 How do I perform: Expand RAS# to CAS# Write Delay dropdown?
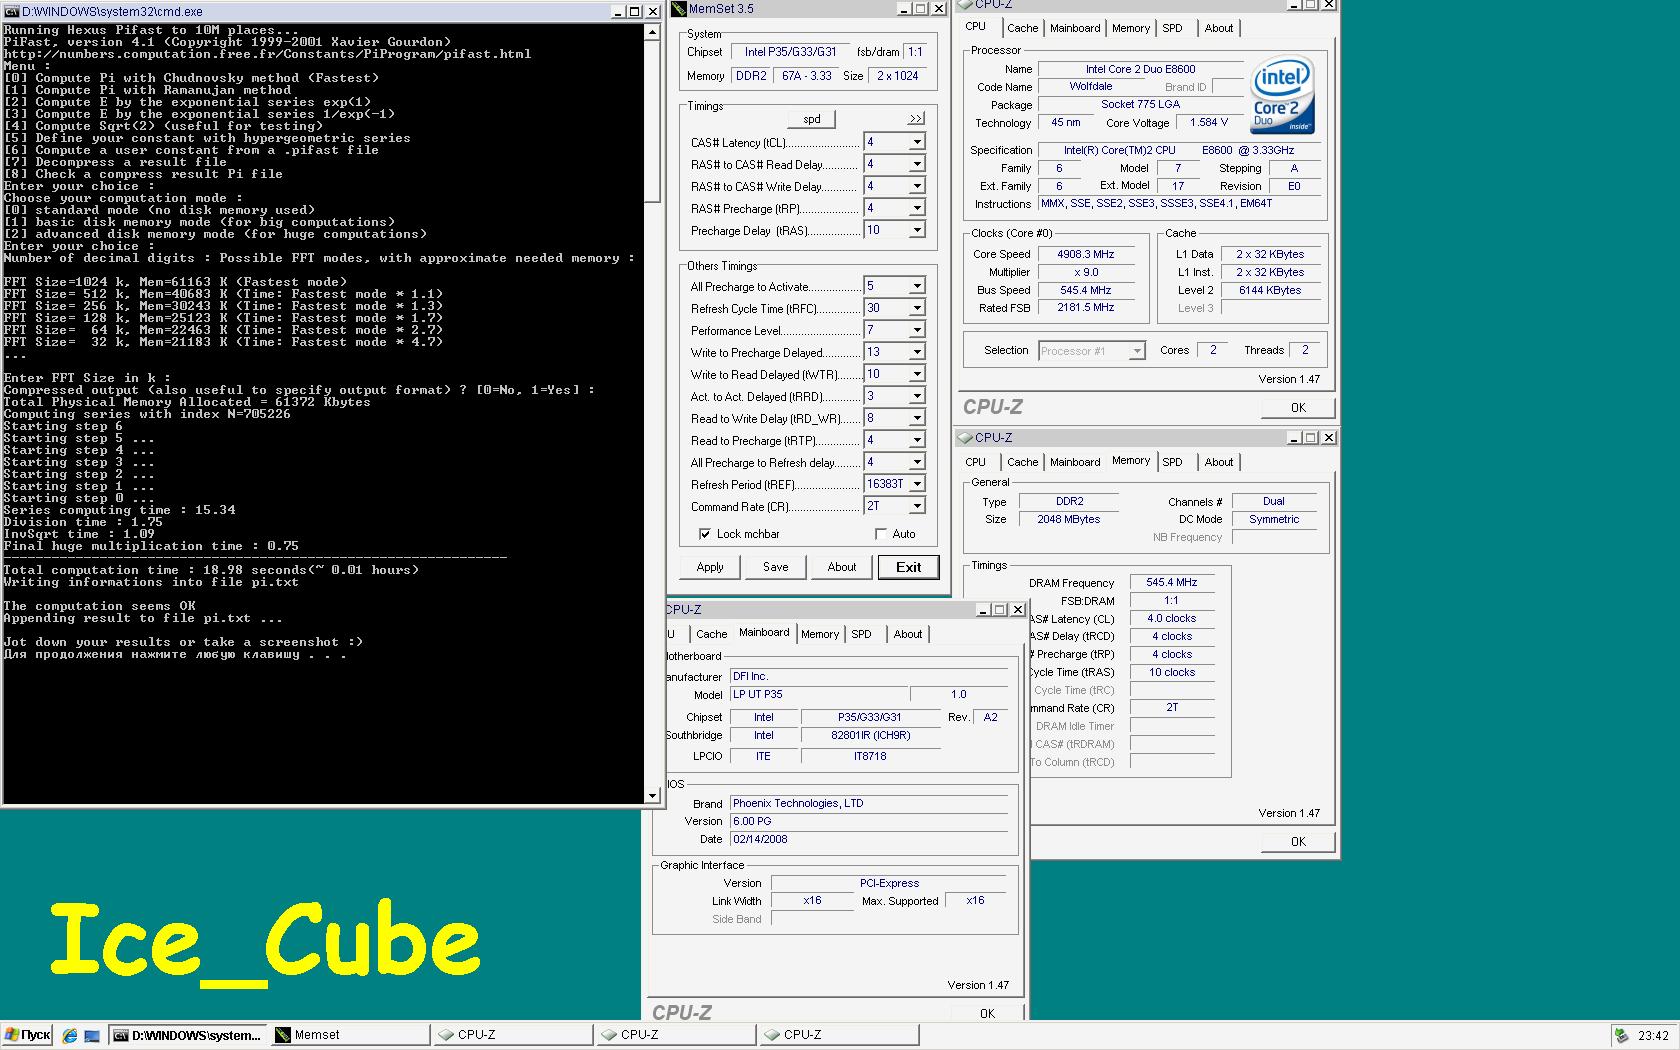tap(916, 186)
